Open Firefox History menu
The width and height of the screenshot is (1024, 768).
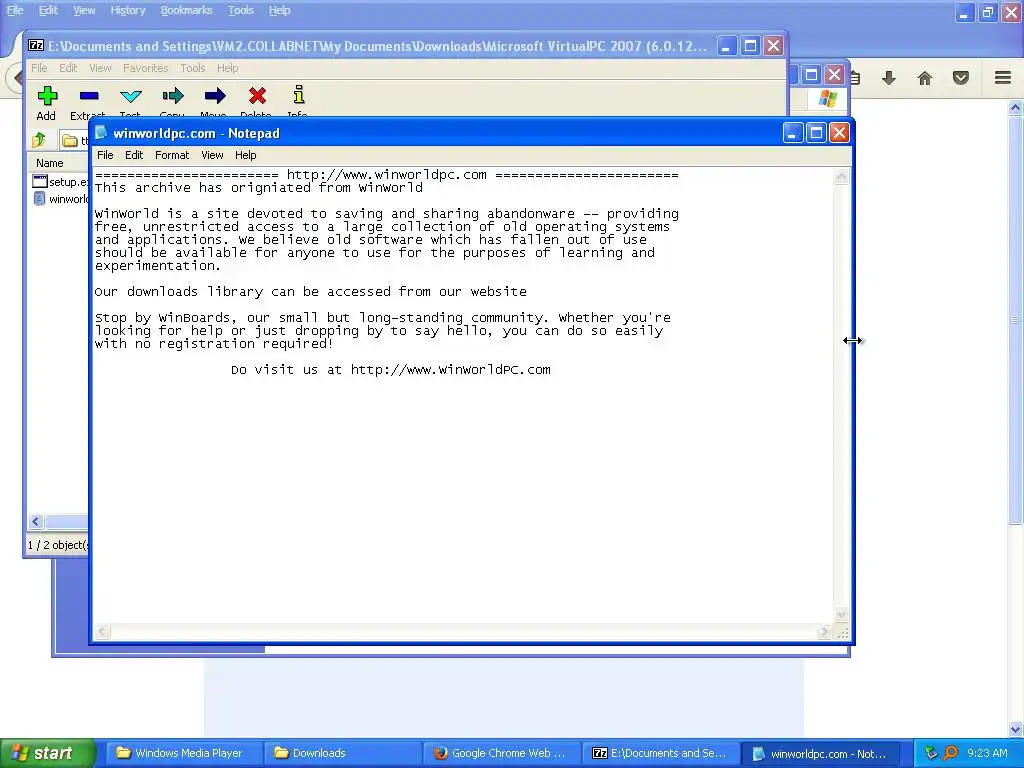(x=127, y=10)
